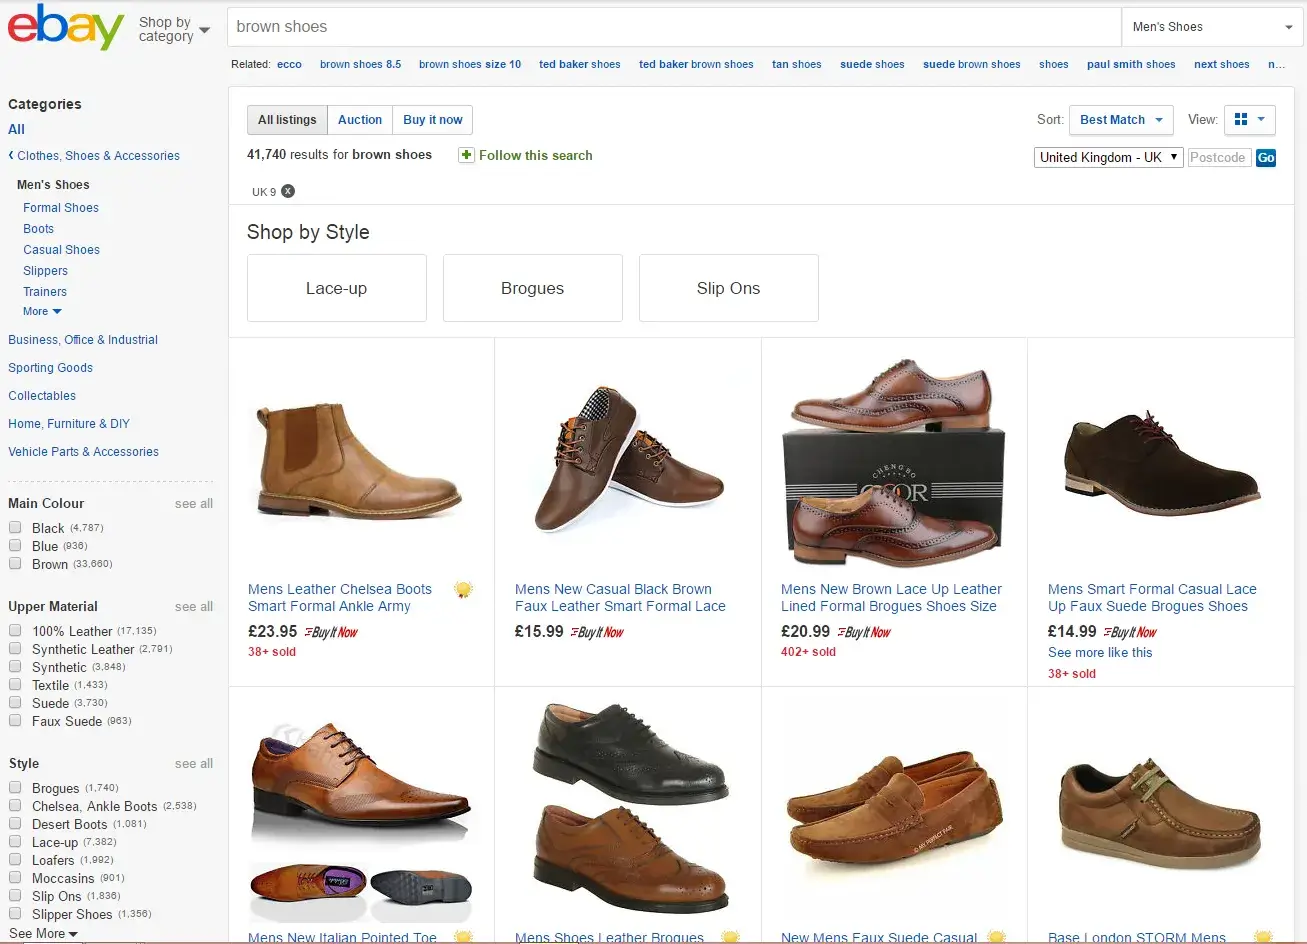Enable the 100% Leather material filter
1307x944 pixels.
(15, 631)
